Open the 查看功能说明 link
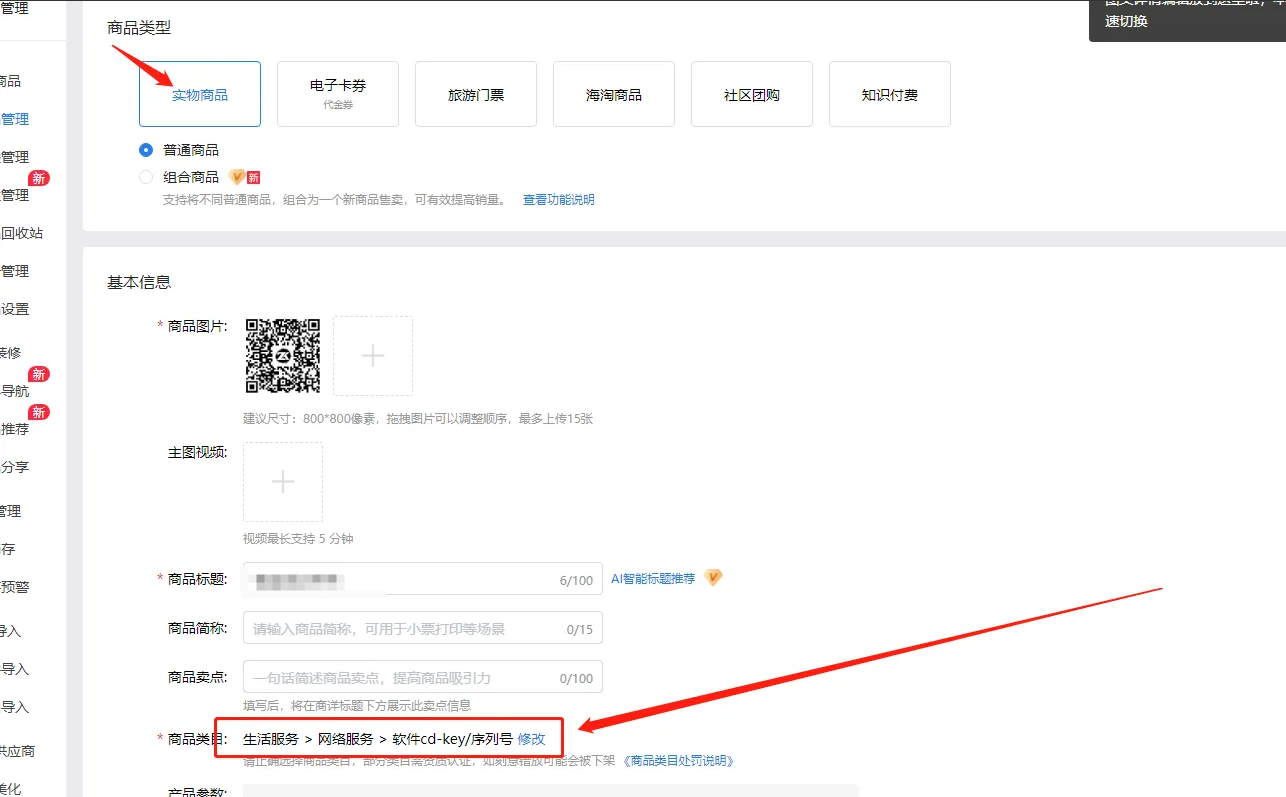Viewport: 1286px width, 797px height. click(x=558, y=199)
